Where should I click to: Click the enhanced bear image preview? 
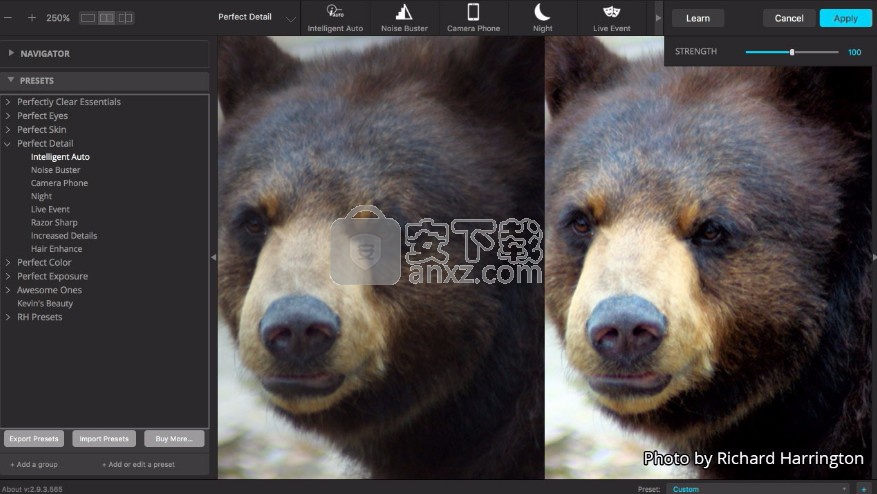coord(708,257)
